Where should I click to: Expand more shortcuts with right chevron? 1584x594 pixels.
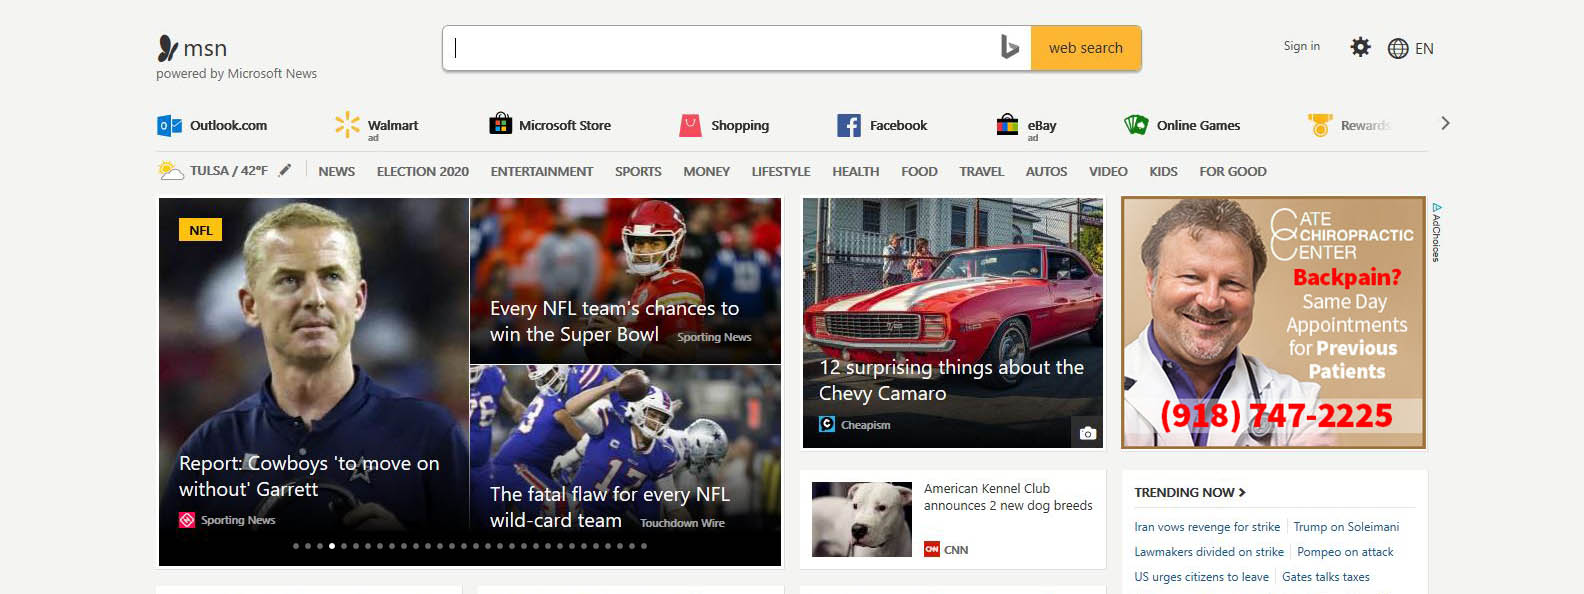click(x=1445, y=123)
